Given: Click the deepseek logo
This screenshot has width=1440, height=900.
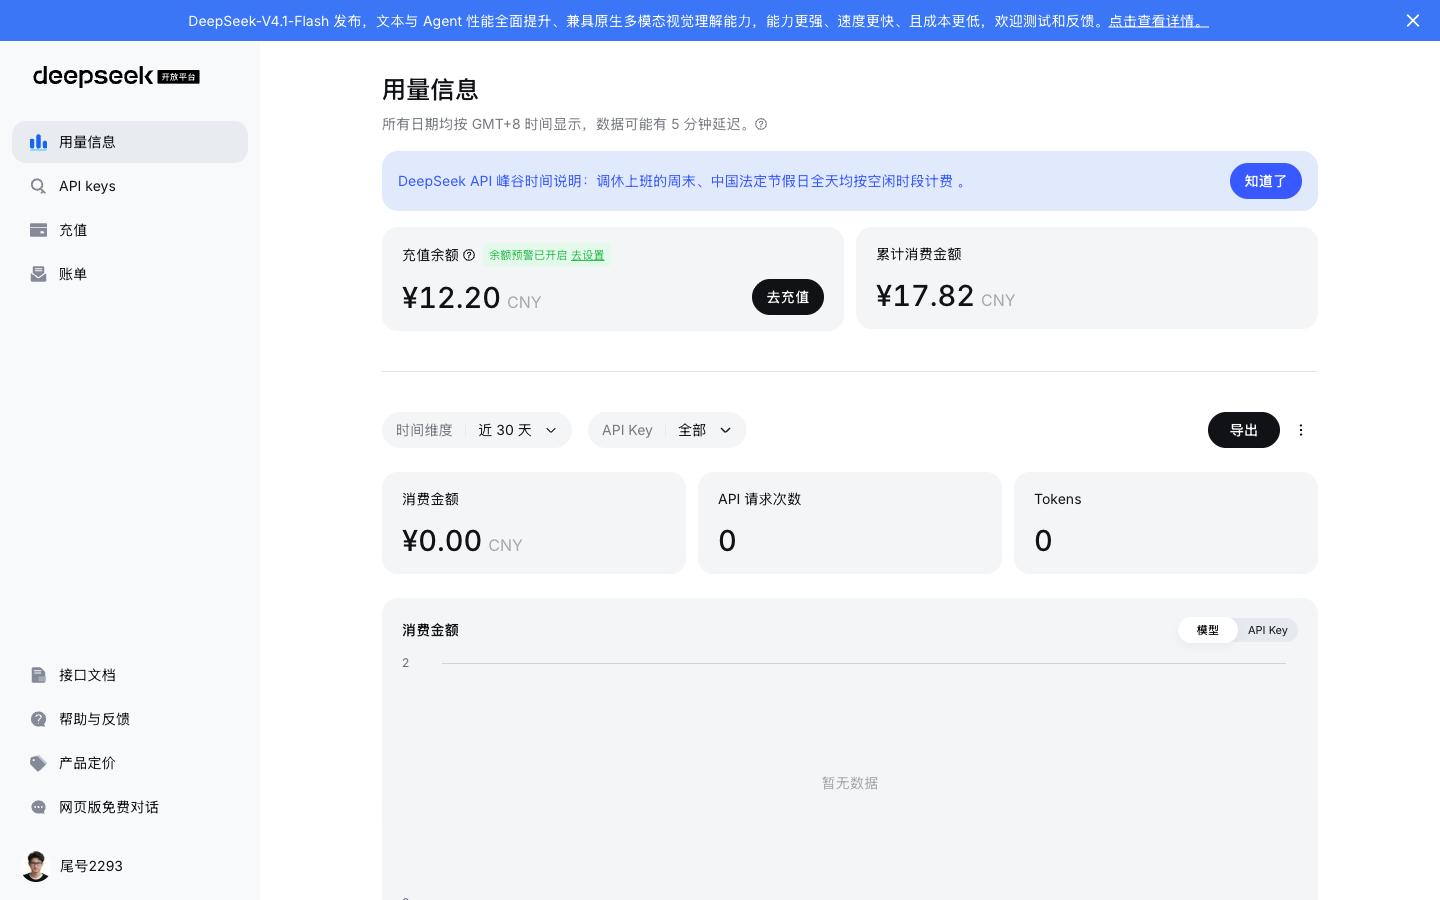Looking at the screenshot, I should pyautogui.click(x=116, y=76).
